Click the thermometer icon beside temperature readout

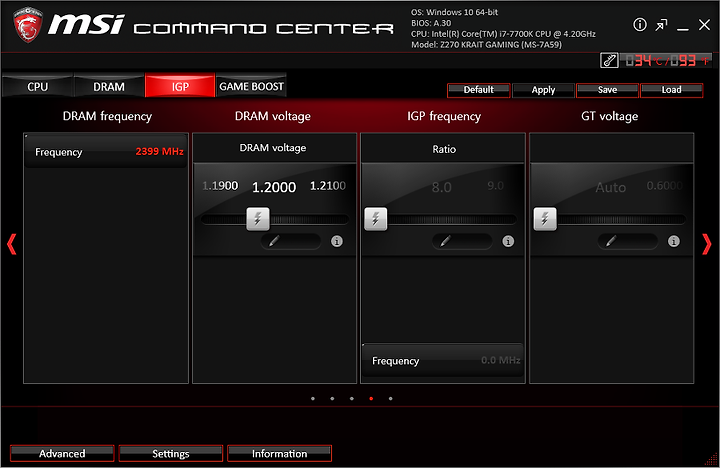click(609, 60)
